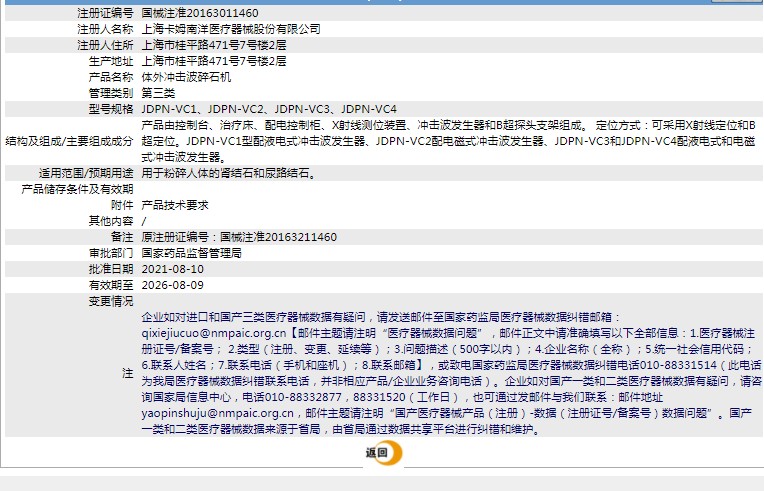Click email qixiejiucuo@nmpaic.org.cn
The image size is (764, 491).
(x=214, y=333)
